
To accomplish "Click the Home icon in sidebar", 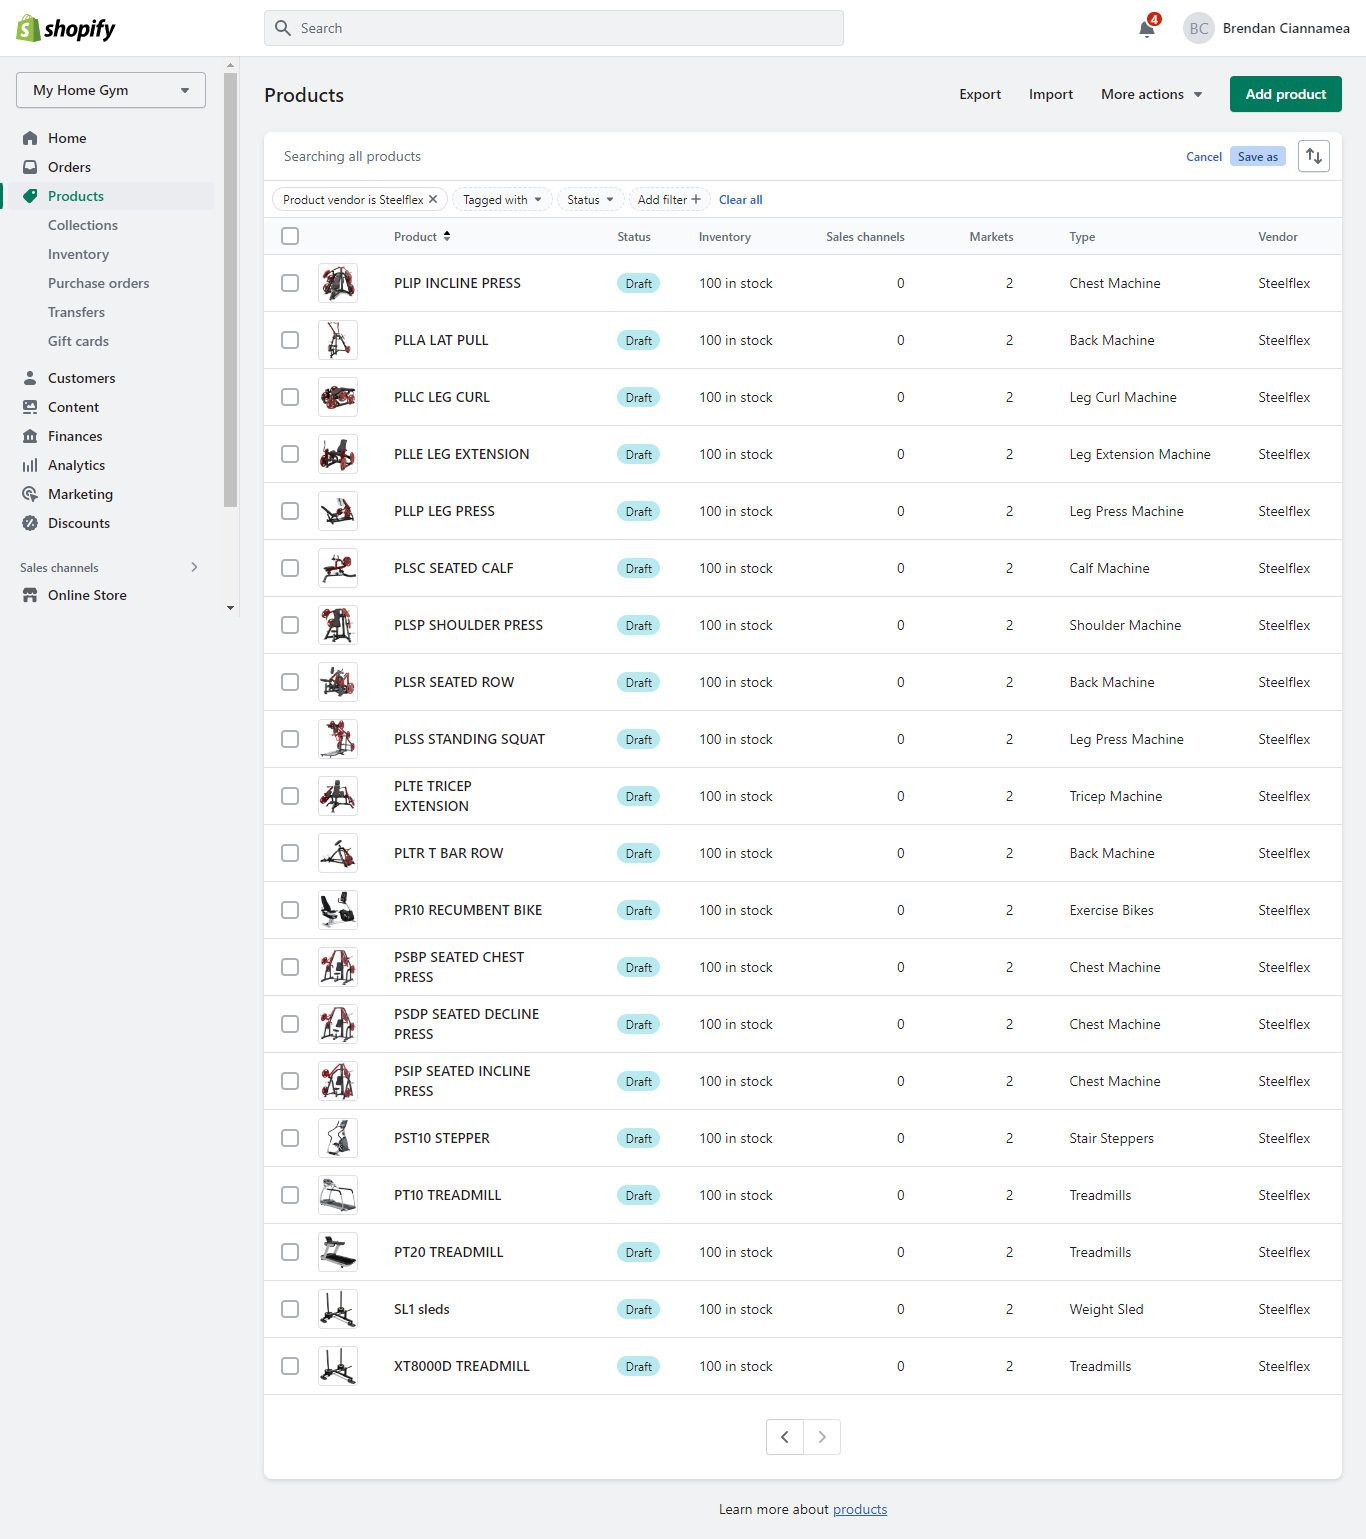I will coord(30,138).
